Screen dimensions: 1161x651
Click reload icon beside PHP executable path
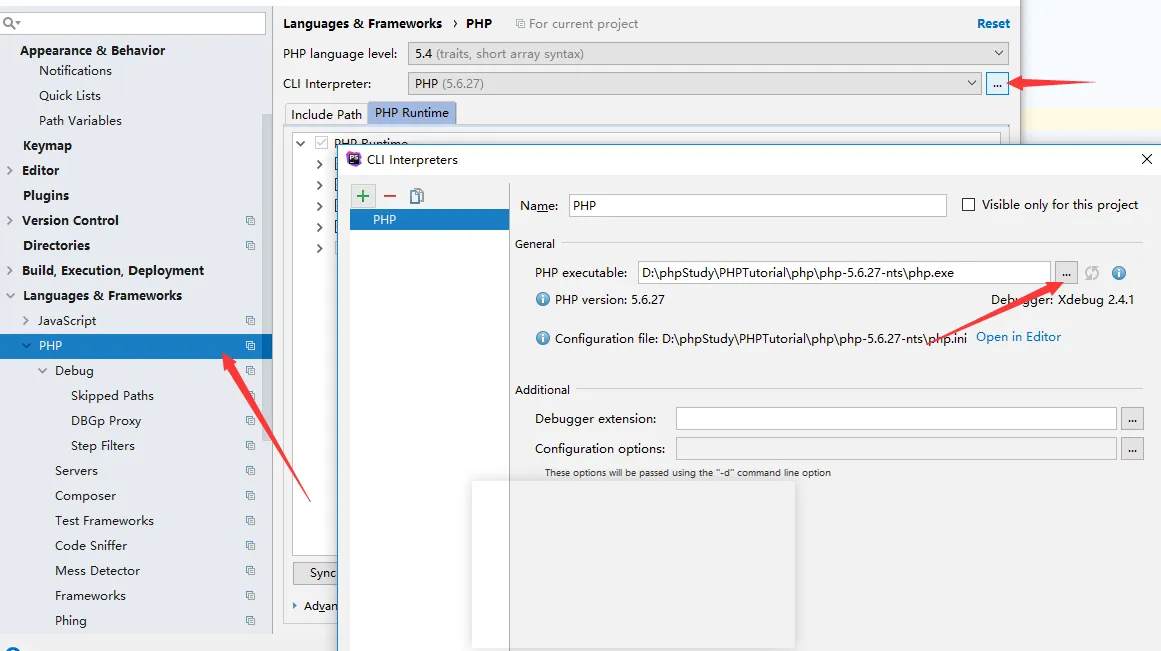[1092, 273]
